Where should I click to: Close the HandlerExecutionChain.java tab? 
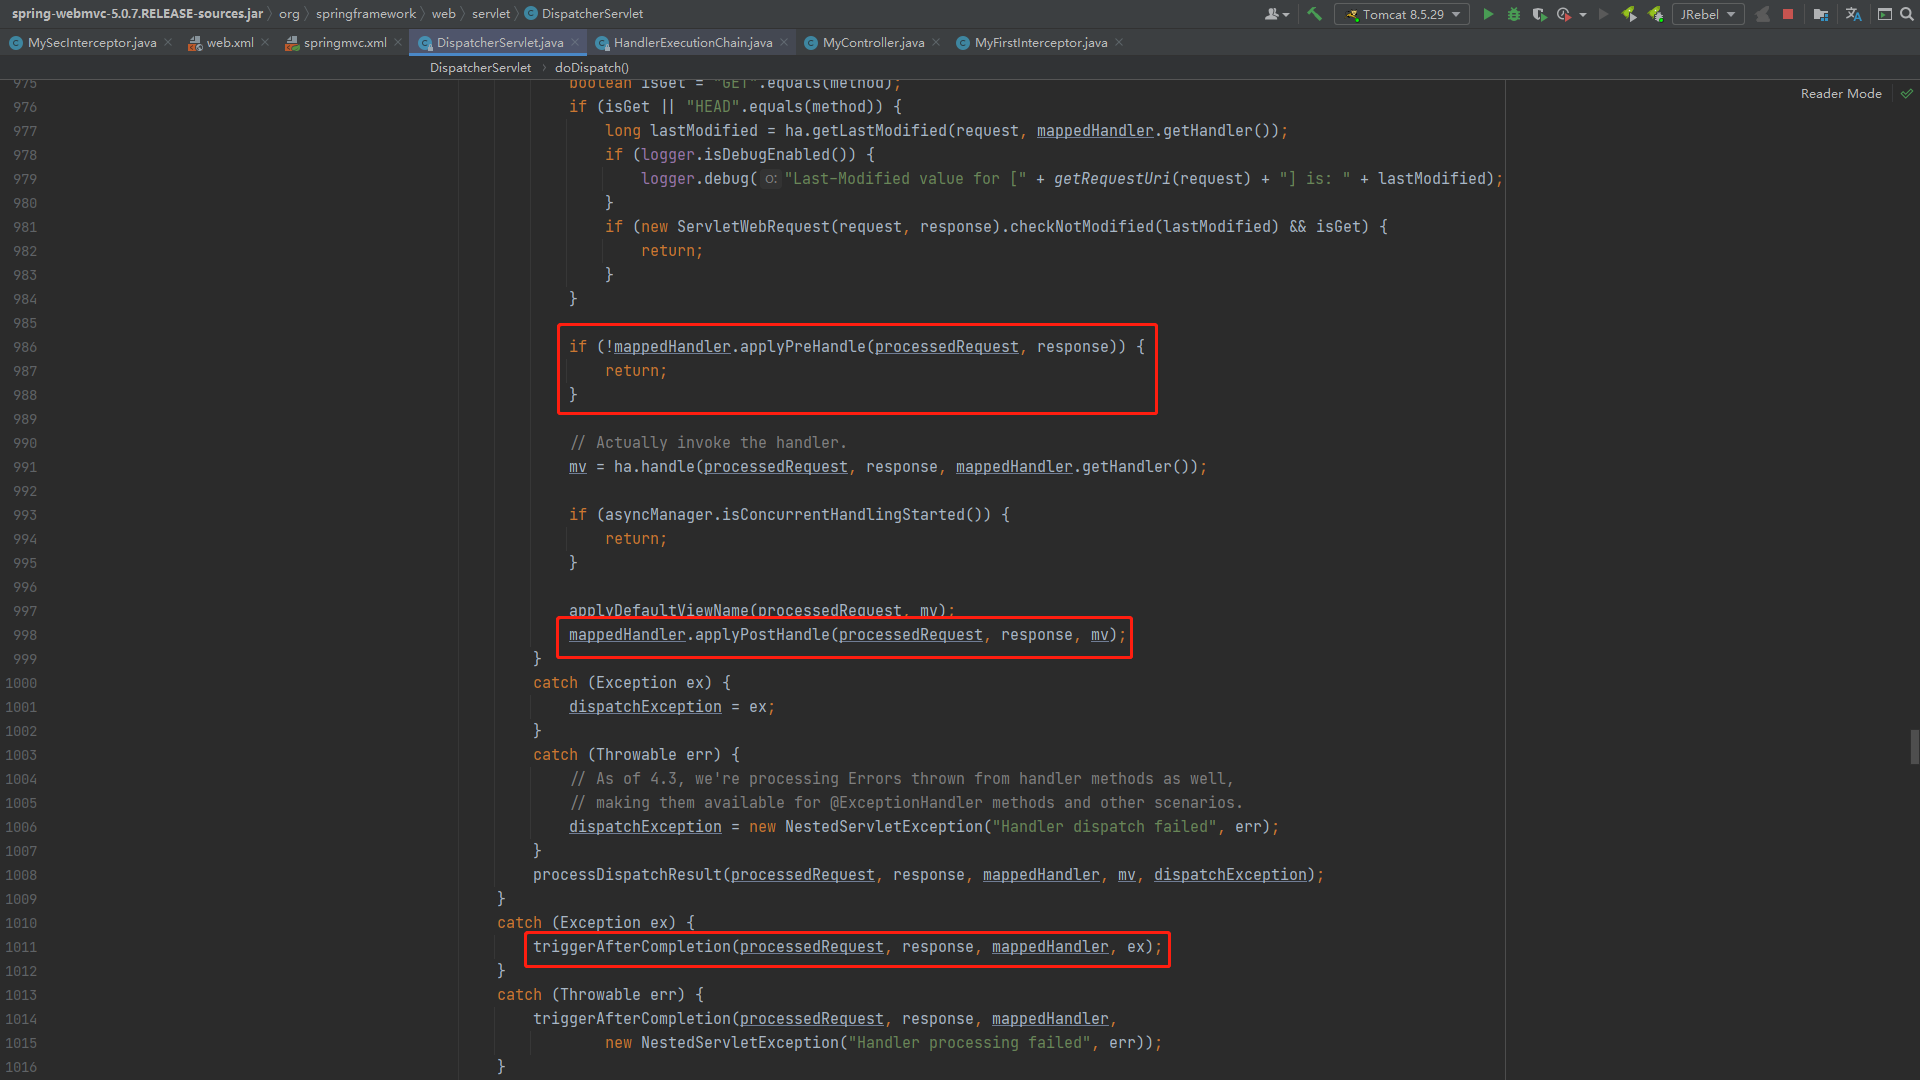(x=784, y=42)
